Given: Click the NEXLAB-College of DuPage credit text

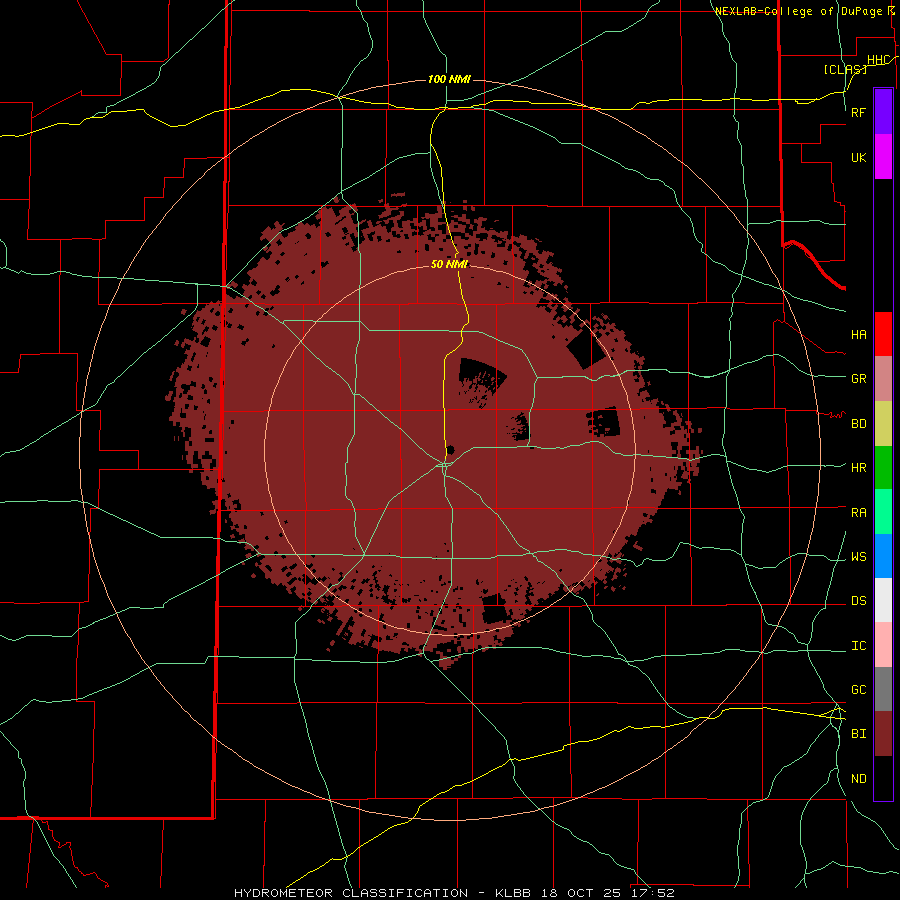Looking at the screenshot, I should [x=799, y=11].
